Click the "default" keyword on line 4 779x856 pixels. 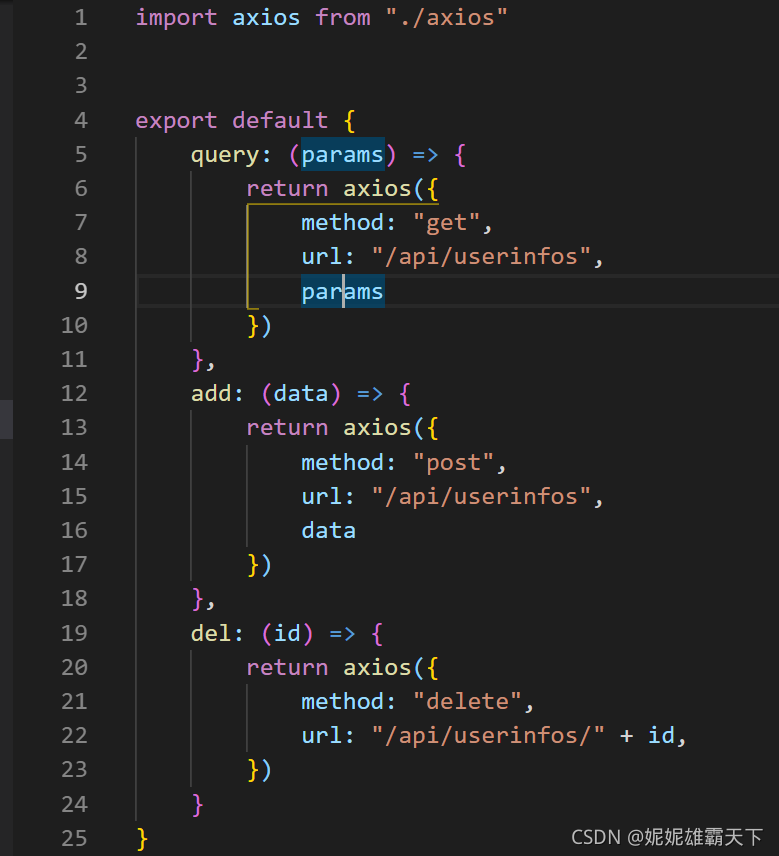coord(280,121)
